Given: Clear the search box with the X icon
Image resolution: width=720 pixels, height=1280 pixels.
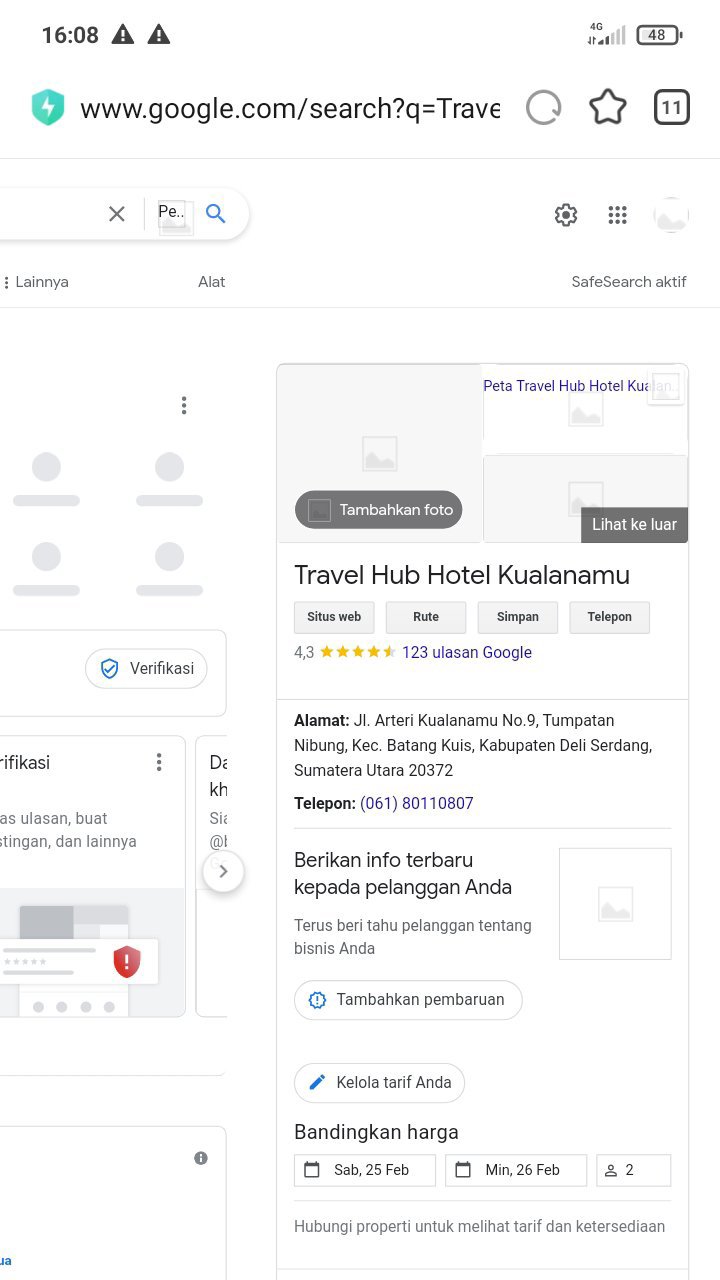Looking at the screenshot, I should (117, 213).
